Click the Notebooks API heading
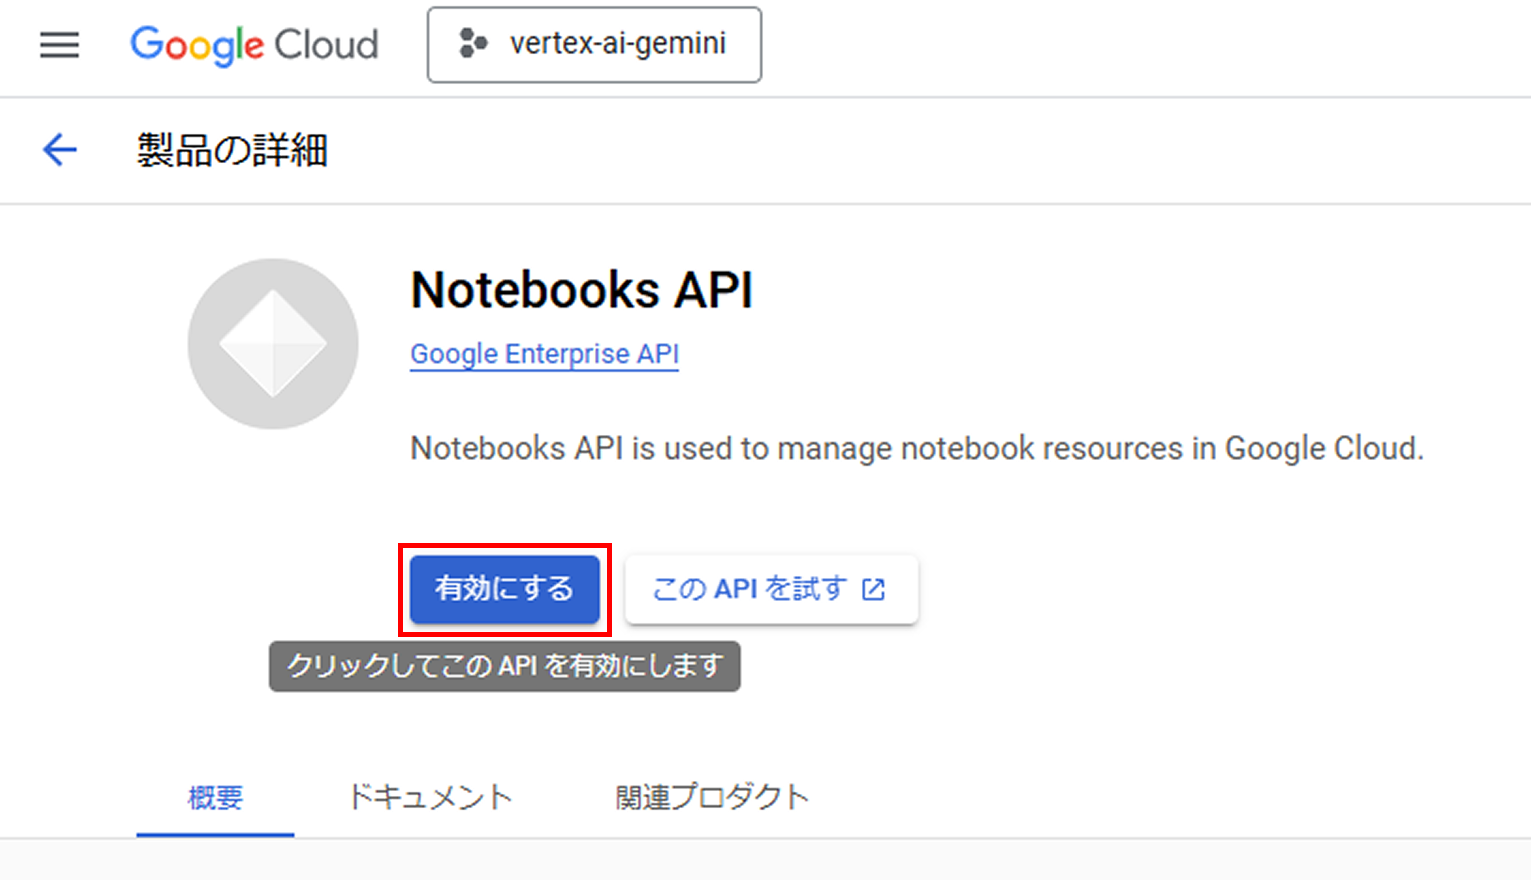The image size is (1531, 880). (581, 291)
